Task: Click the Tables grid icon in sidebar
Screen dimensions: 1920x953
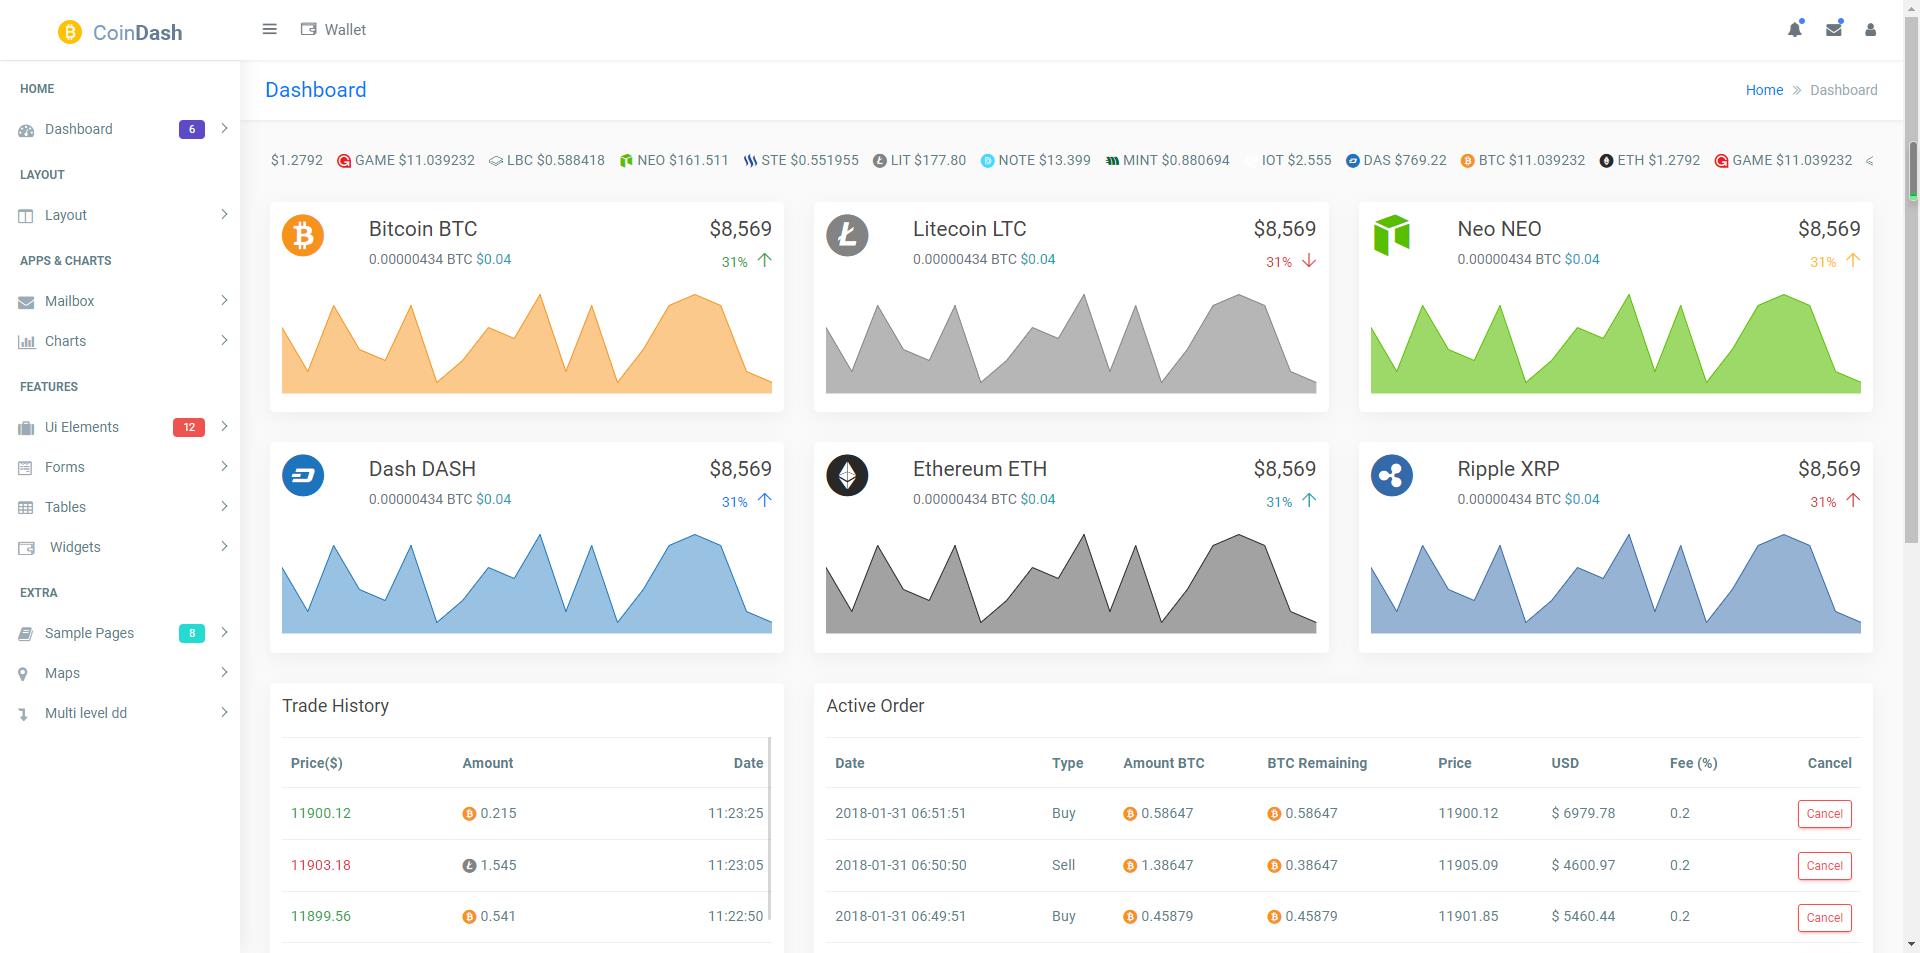Action: point(26,508)
